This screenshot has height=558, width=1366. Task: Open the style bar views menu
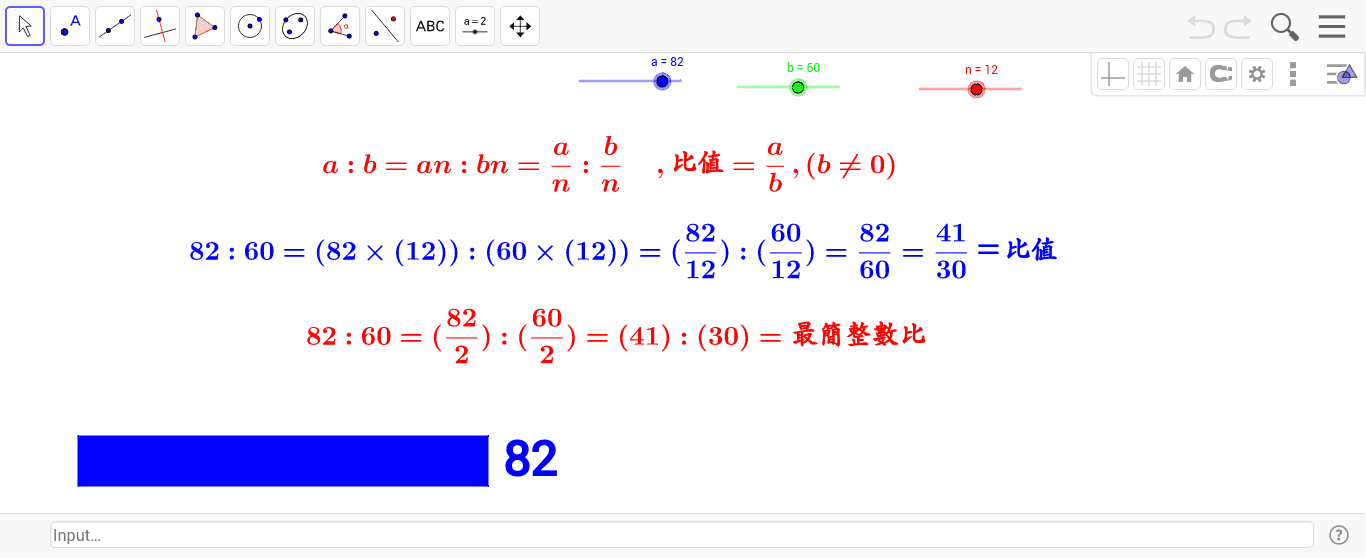(1341, 74)
